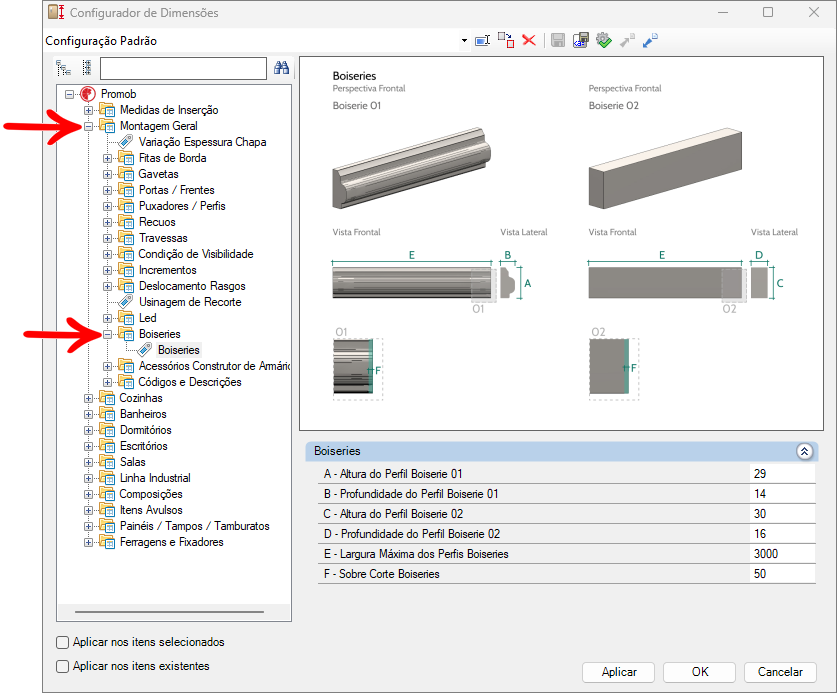The image size is (837, 693).
Task: Click the expand-all tree icon
Action: [x=64, y=68]
